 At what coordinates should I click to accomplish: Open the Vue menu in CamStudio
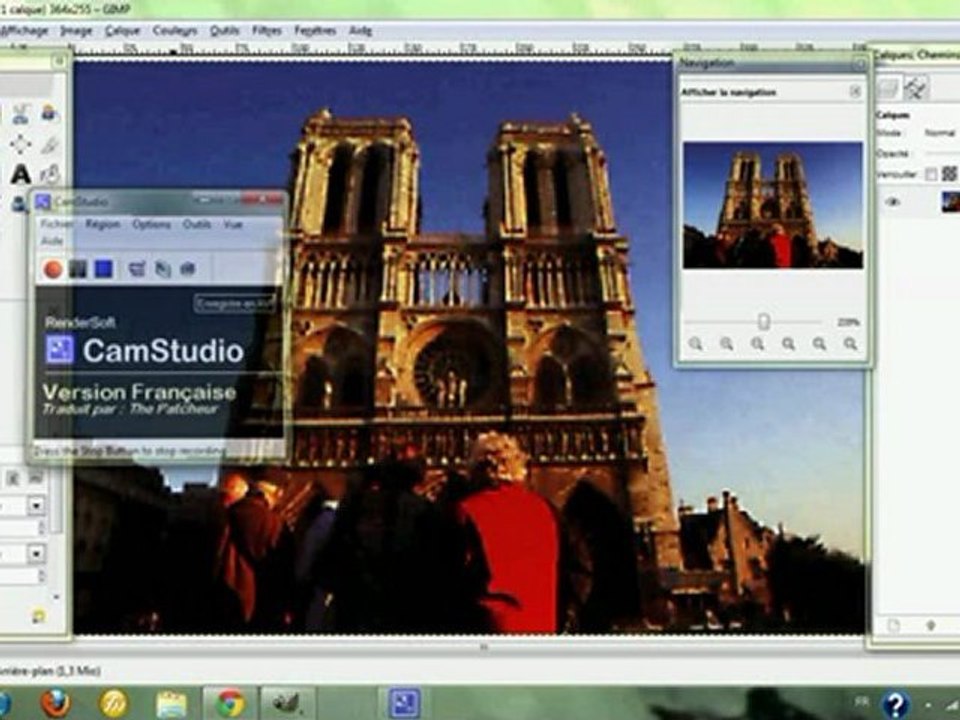233,224
